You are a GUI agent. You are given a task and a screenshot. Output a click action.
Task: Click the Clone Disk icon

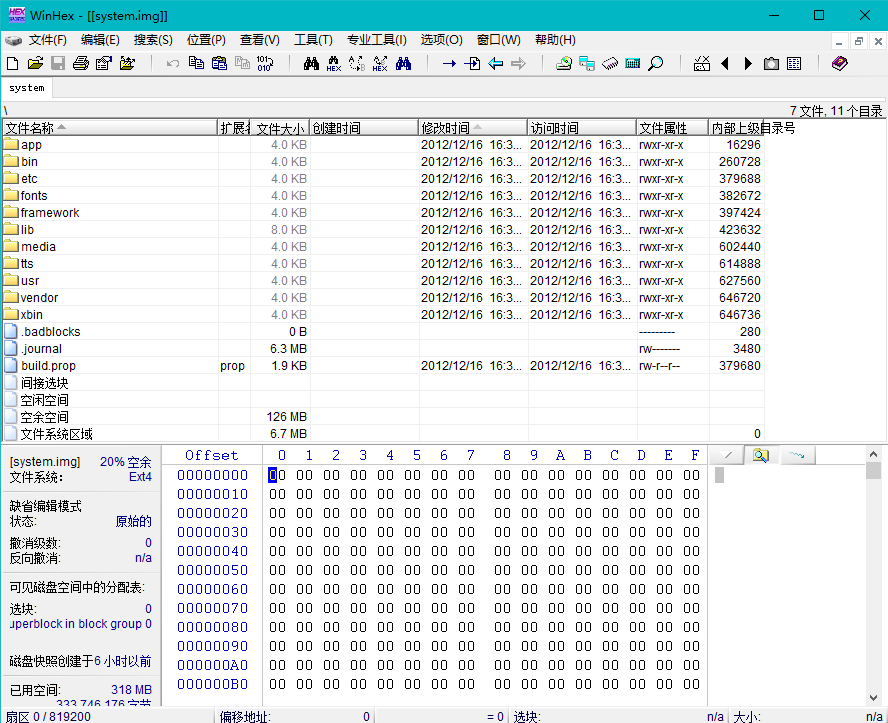(587, 63)
